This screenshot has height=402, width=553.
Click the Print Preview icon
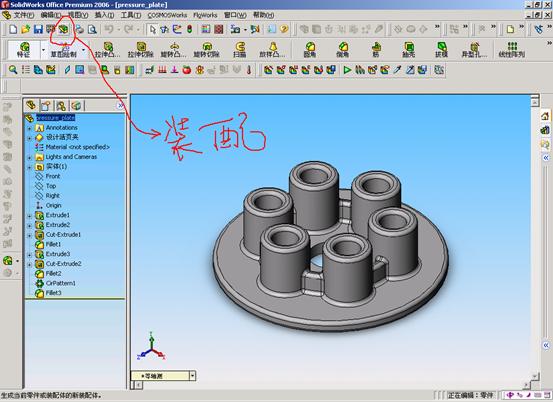(x=92, y=29)
